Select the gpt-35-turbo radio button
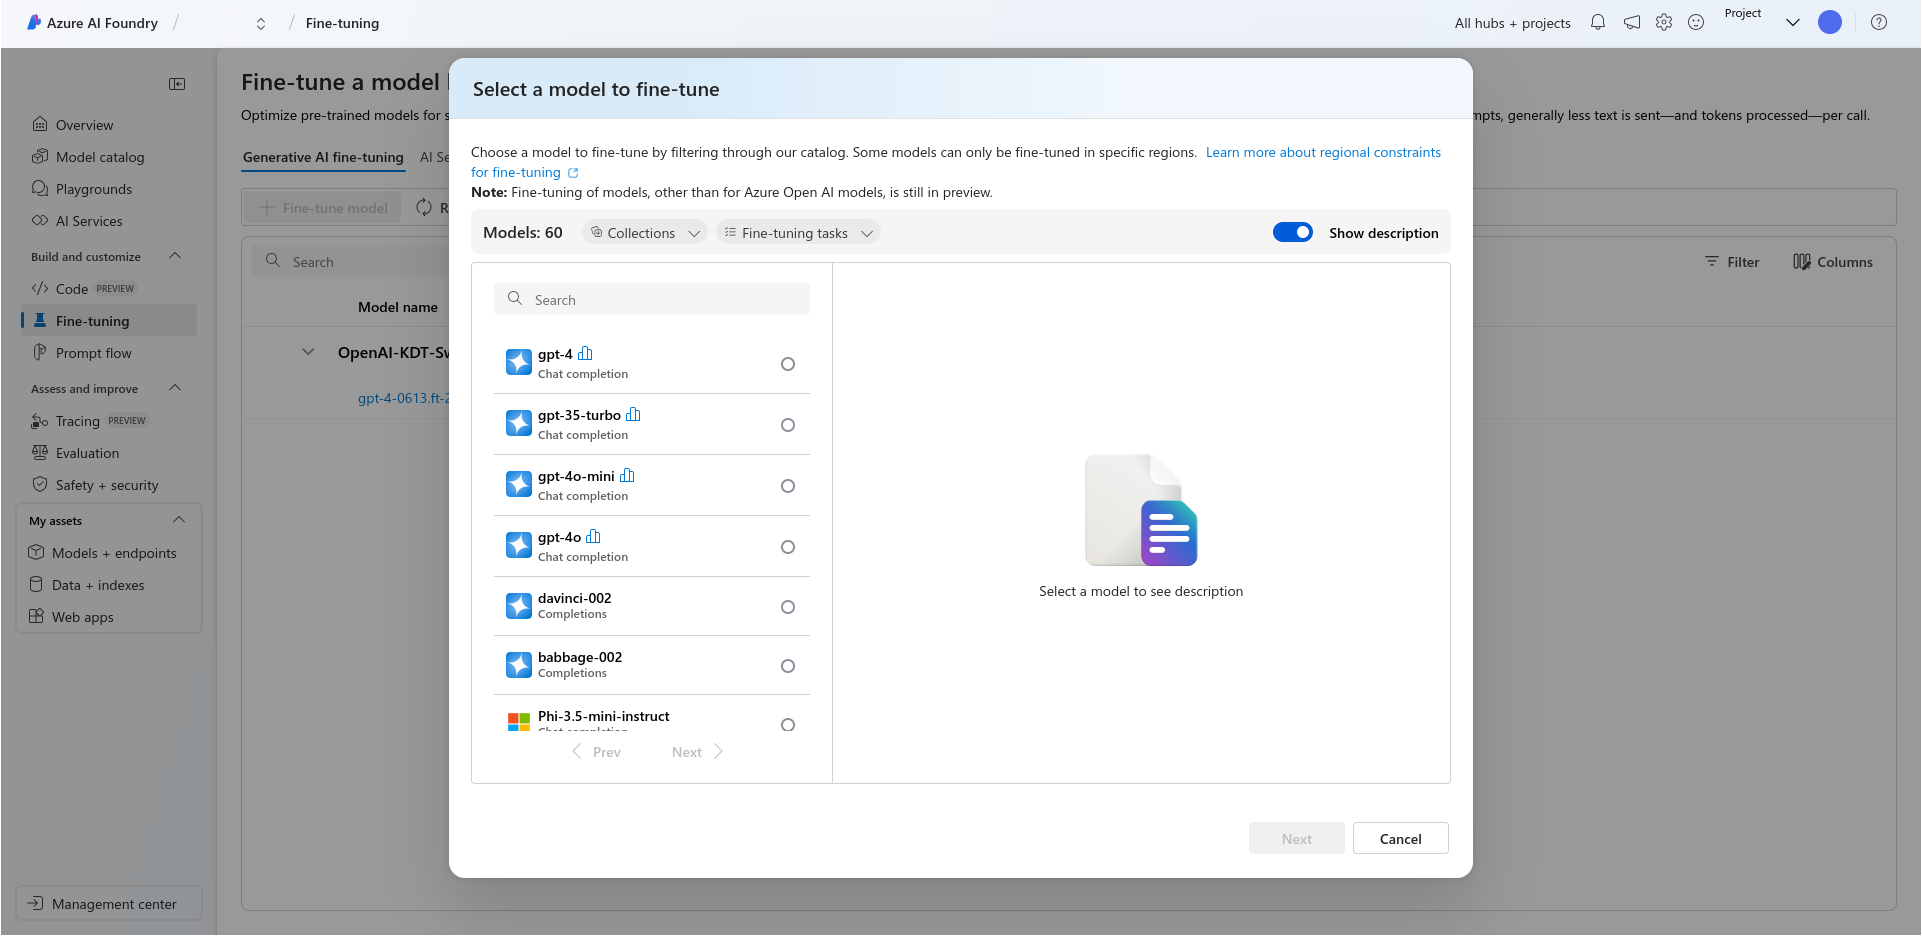1922x936 pixels. (x=788, y=425)
